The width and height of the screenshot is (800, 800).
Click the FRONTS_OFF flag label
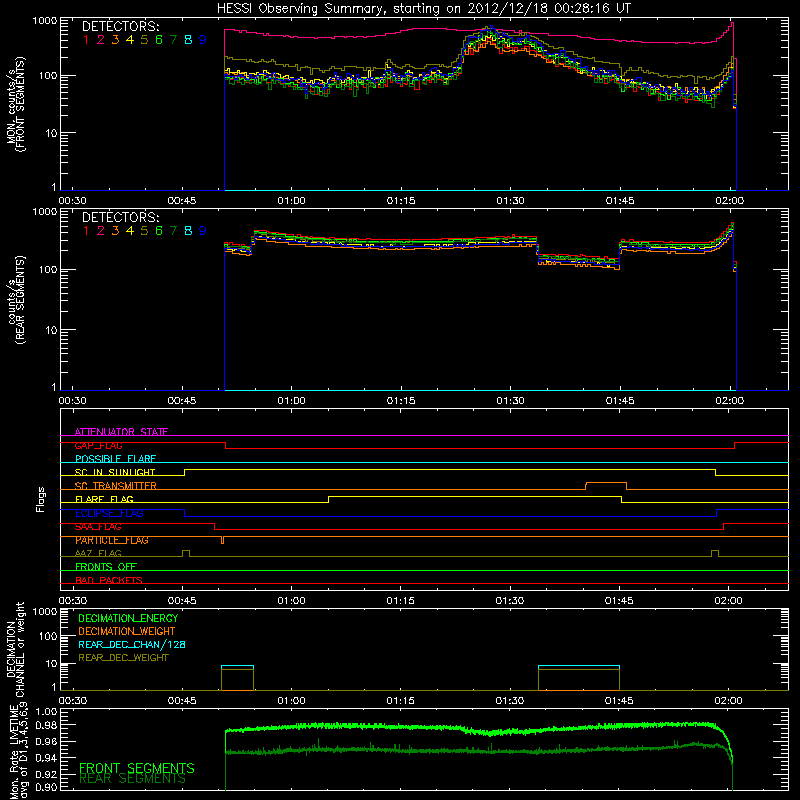106,566
